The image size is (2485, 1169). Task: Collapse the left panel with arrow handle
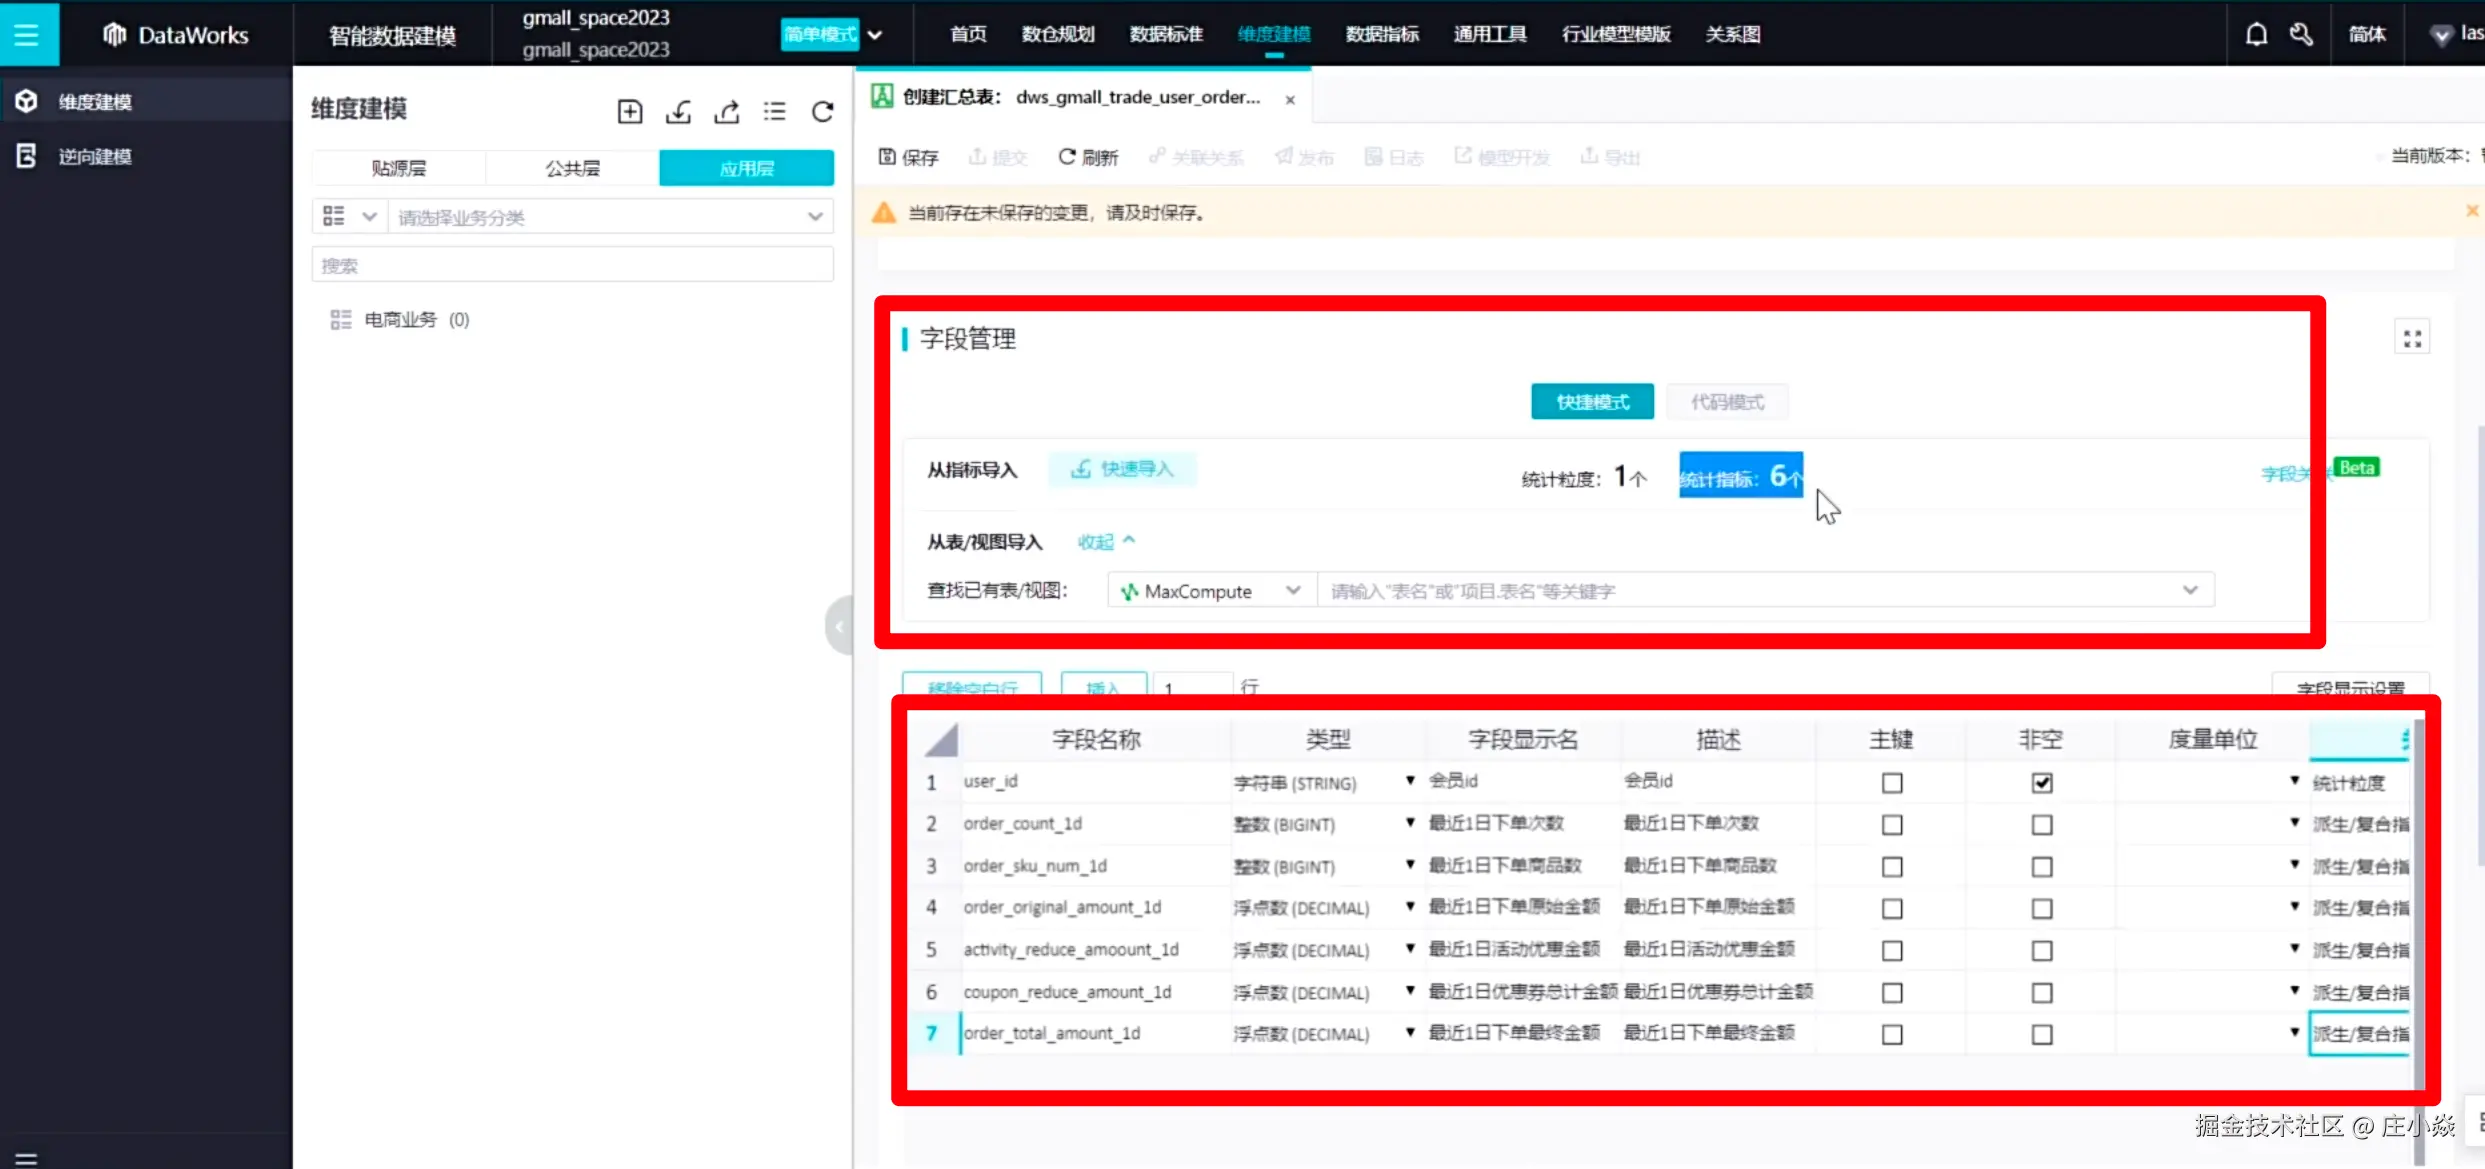(839, 626)
